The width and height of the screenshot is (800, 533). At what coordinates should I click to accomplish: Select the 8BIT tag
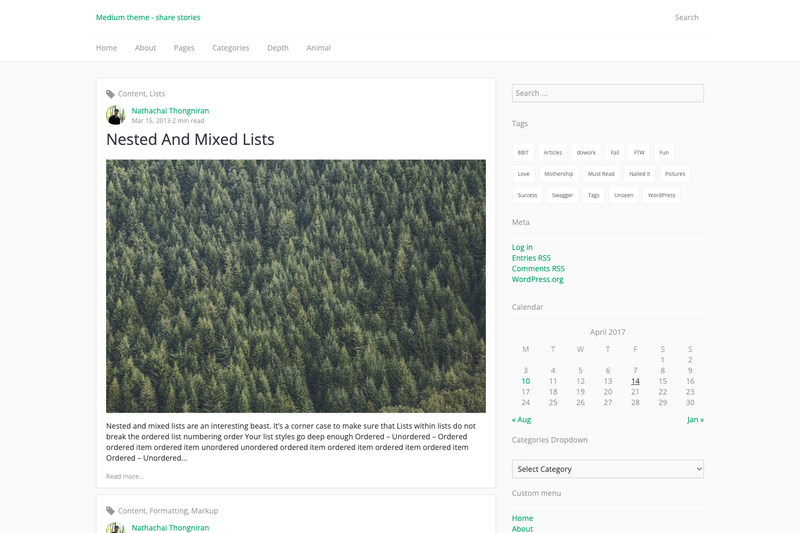[523, 153]
